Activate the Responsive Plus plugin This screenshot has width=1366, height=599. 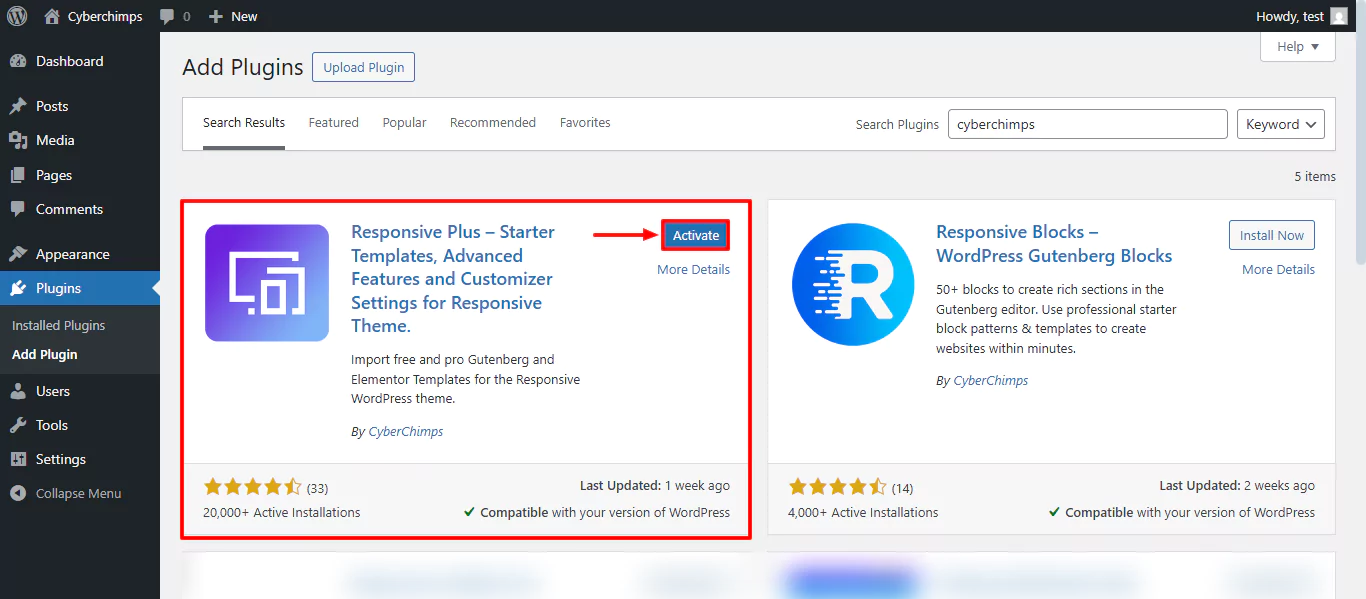(696, 235)
